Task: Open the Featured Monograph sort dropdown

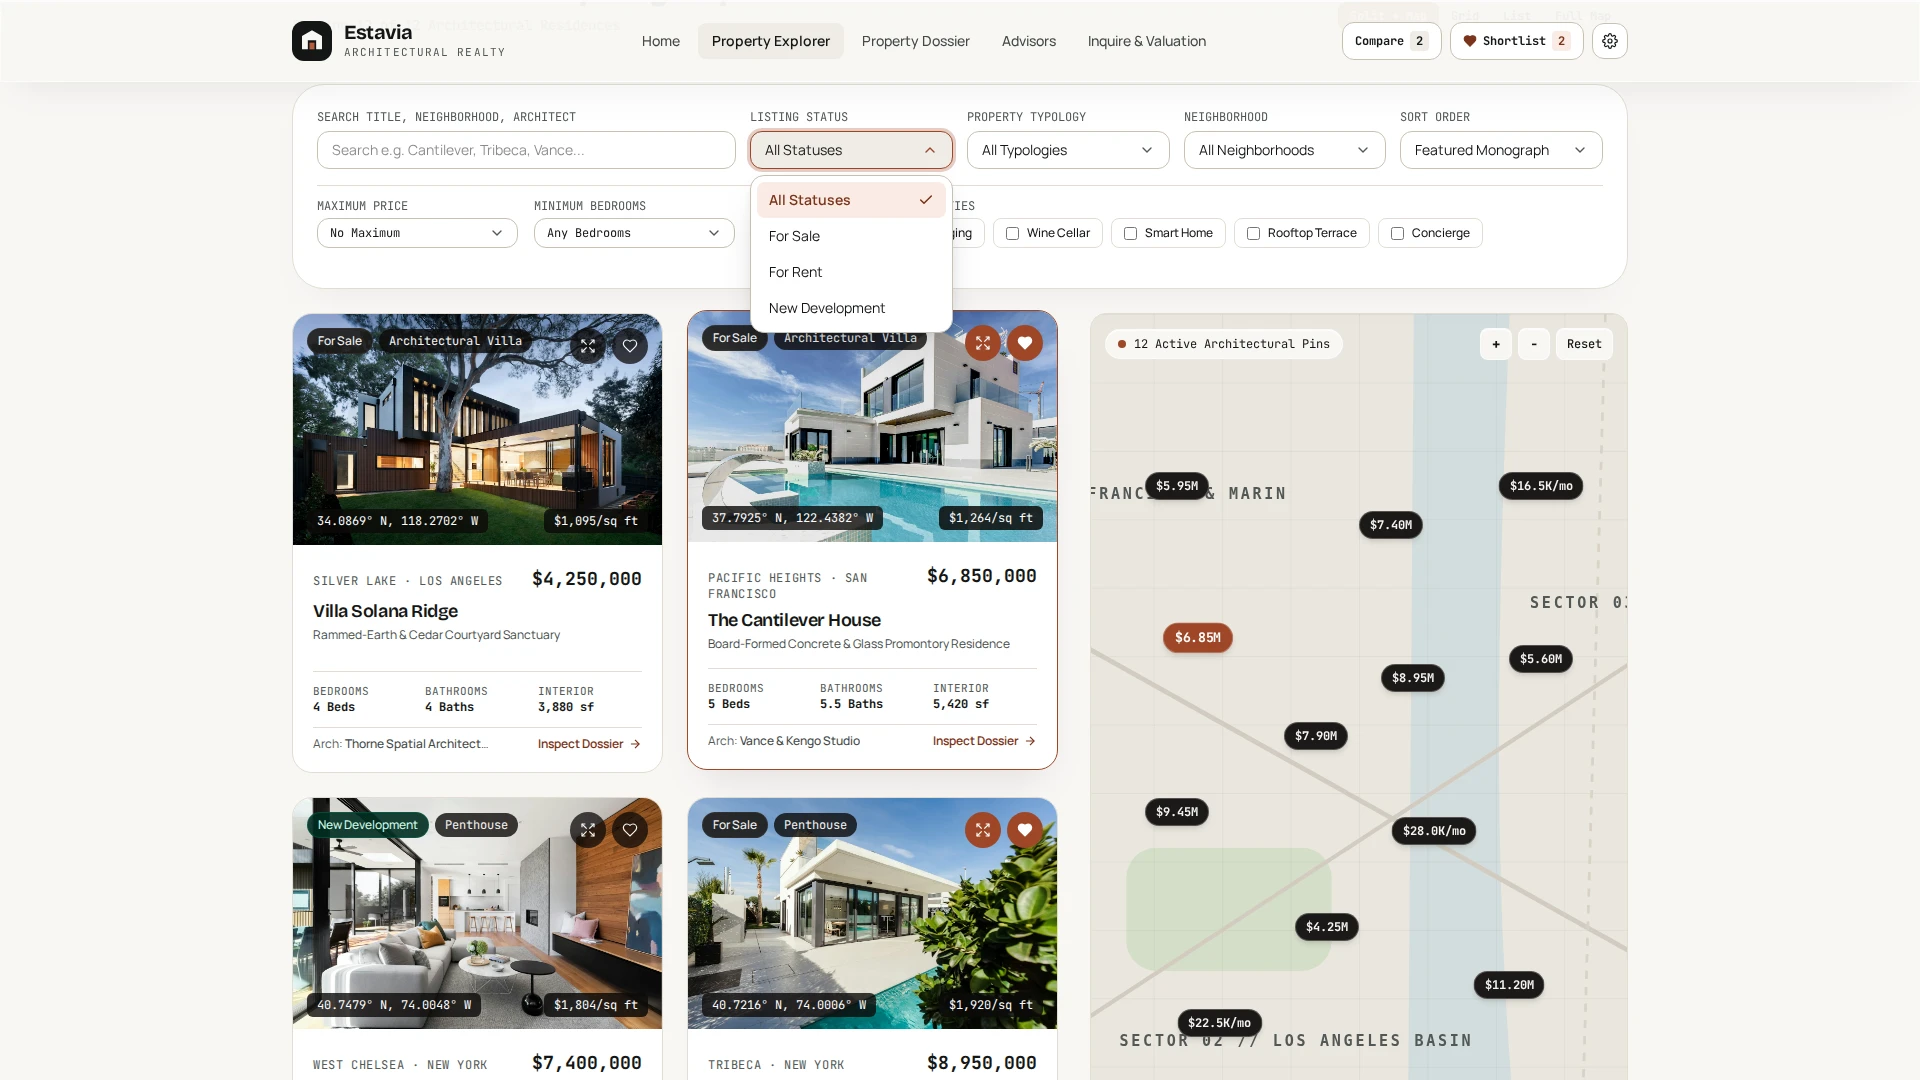Action: click(1501, 150)
